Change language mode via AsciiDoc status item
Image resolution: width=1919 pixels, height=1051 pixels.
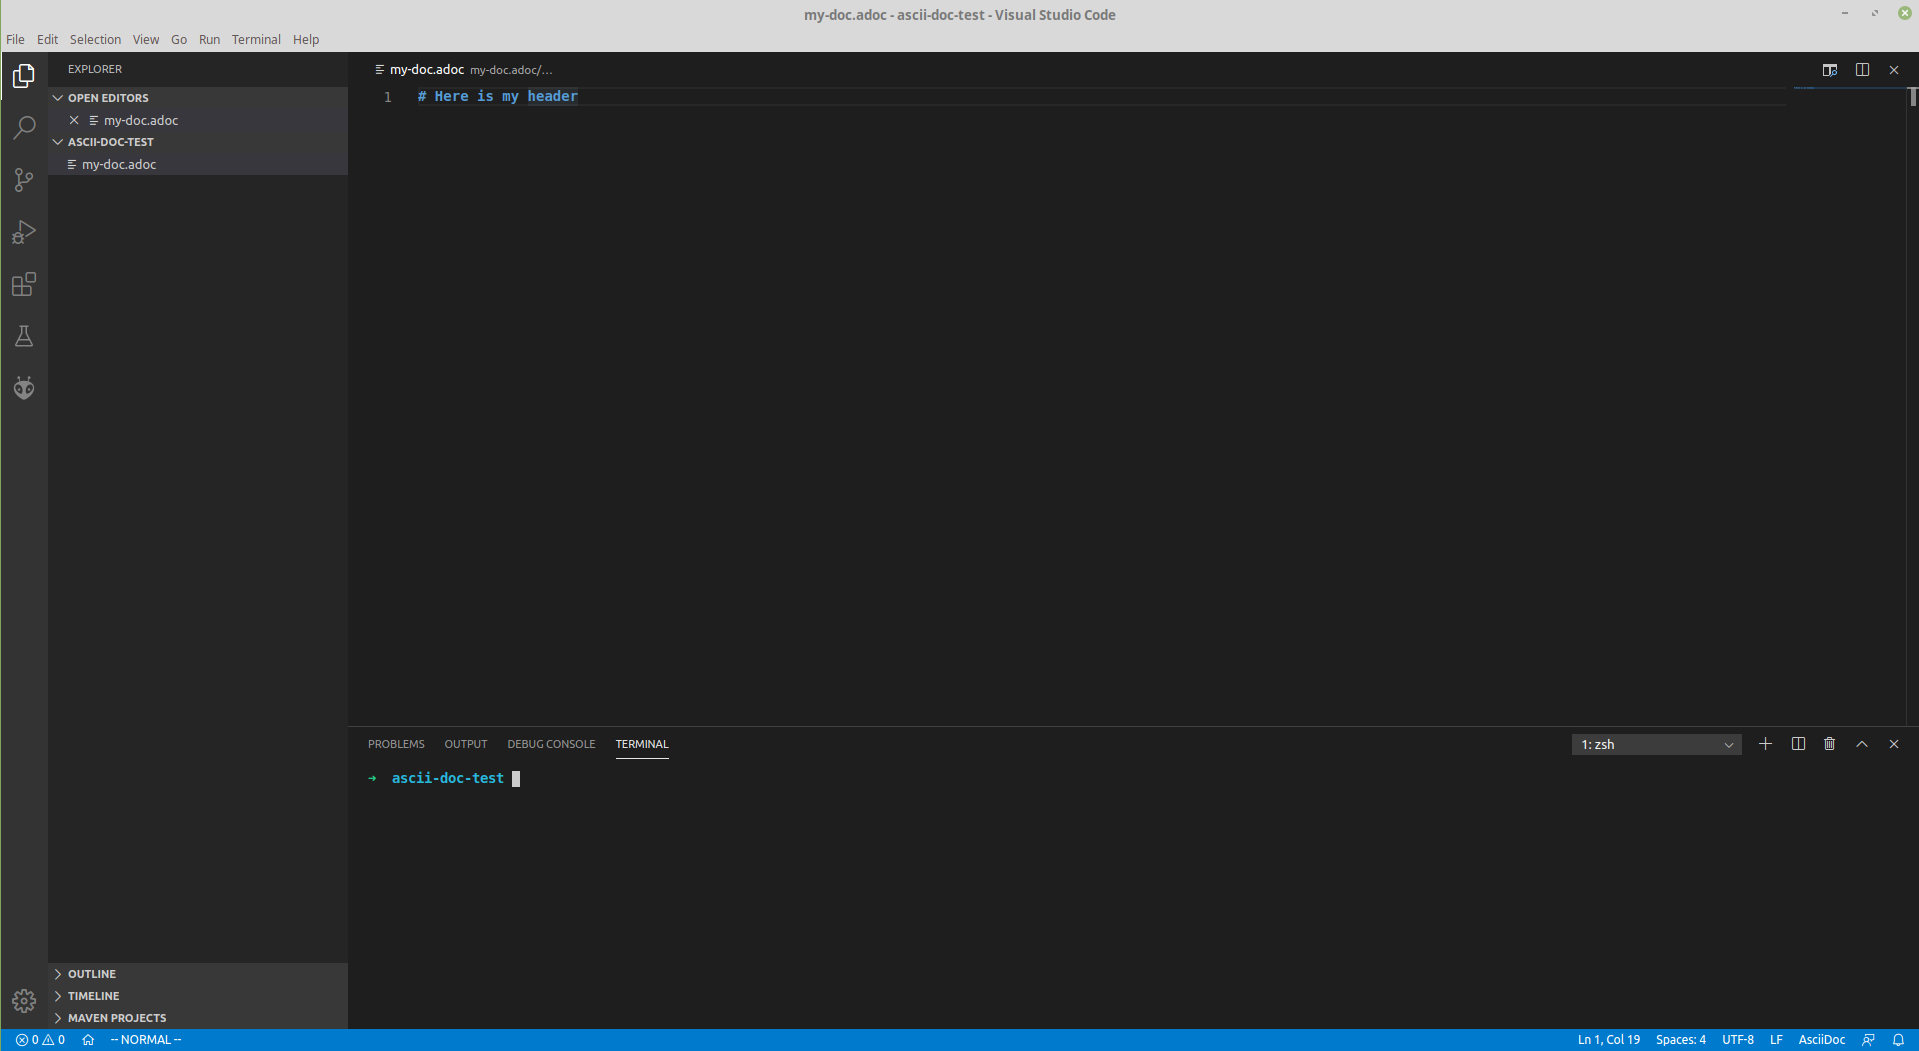pos(1822,1040)
